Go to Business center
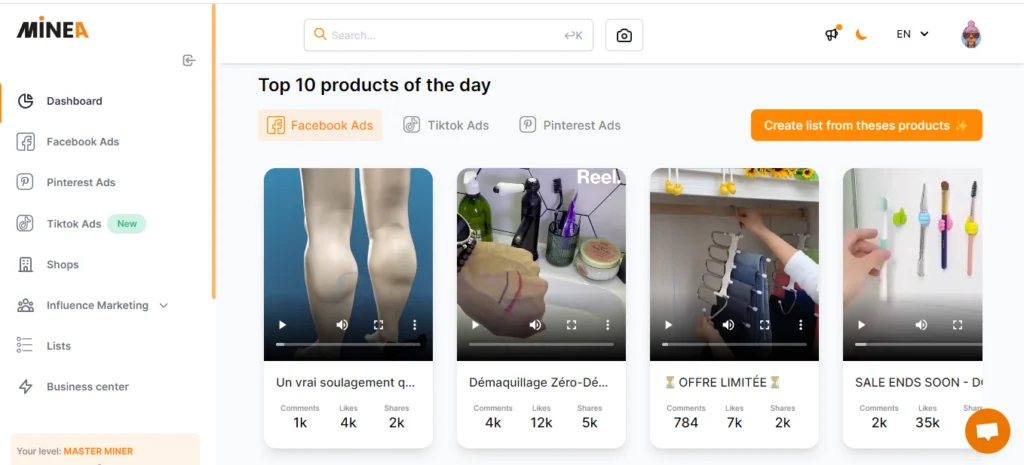This screenshot has height=465, width=1024. (87, 387)
